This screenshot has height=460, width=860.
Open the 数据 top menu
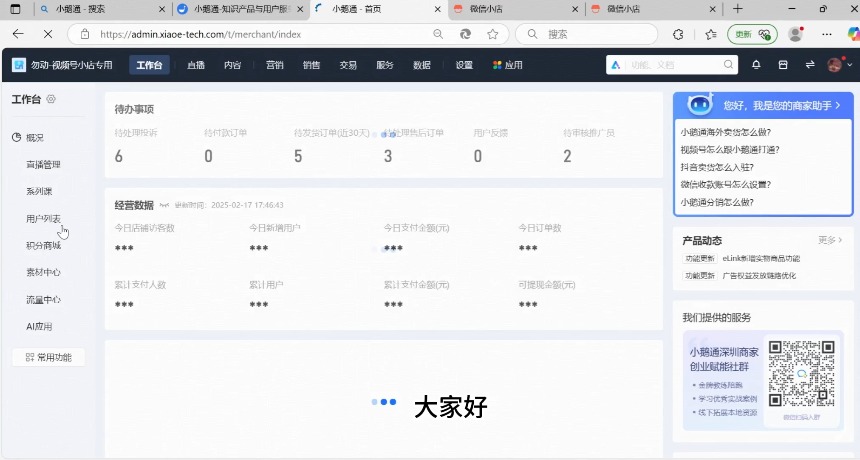point(421,65)
